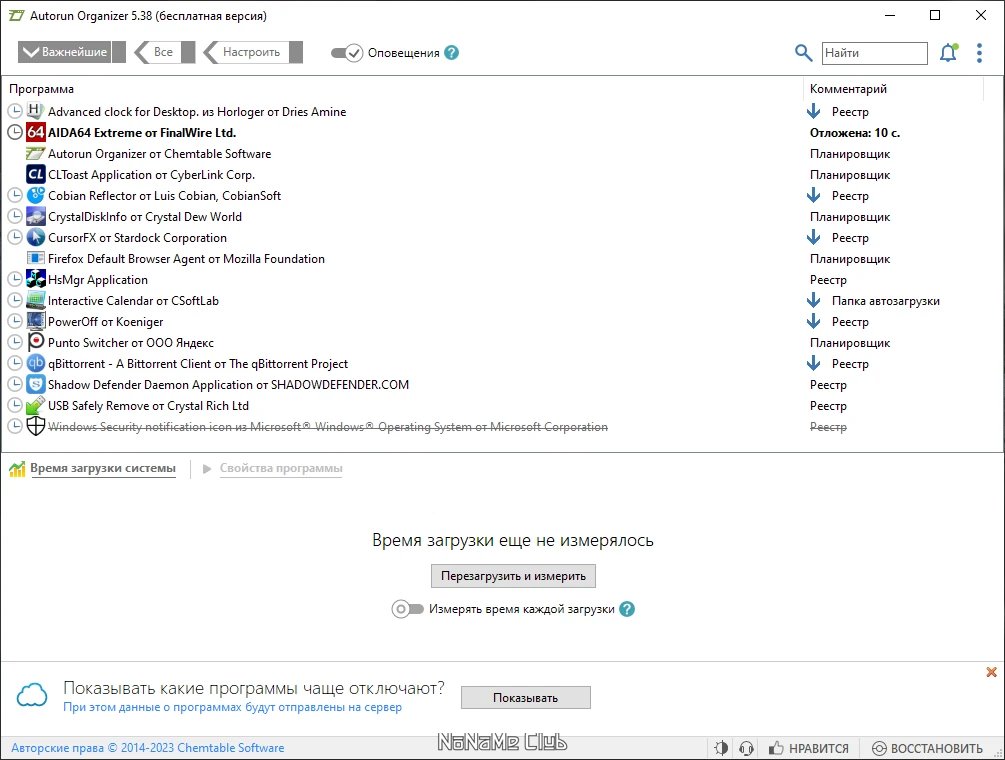1005x760 pixels.
Task: Click the Punto Switcher program icon
Action: pos(34,342)
